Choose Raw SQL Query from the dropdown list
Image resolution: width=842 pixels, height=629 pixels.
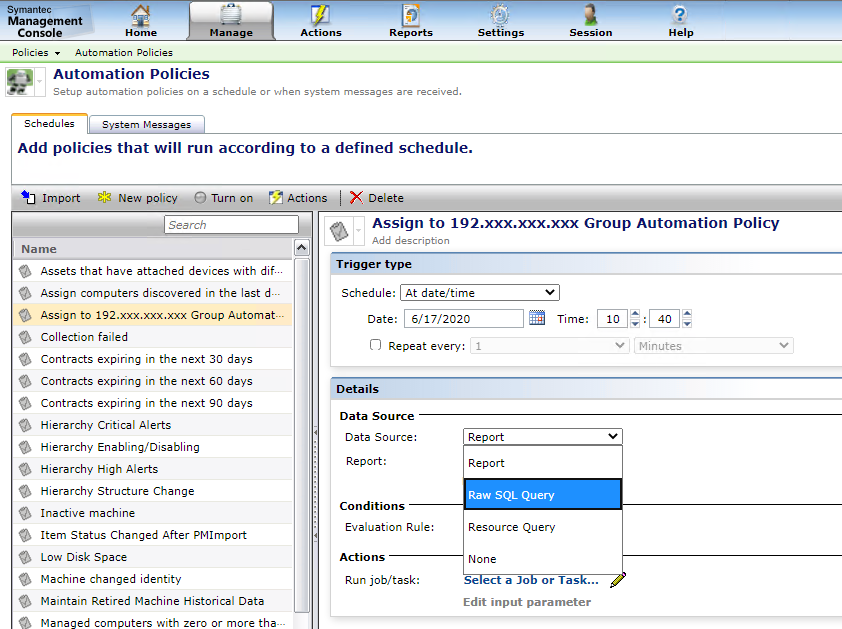(x=542, y=495)
